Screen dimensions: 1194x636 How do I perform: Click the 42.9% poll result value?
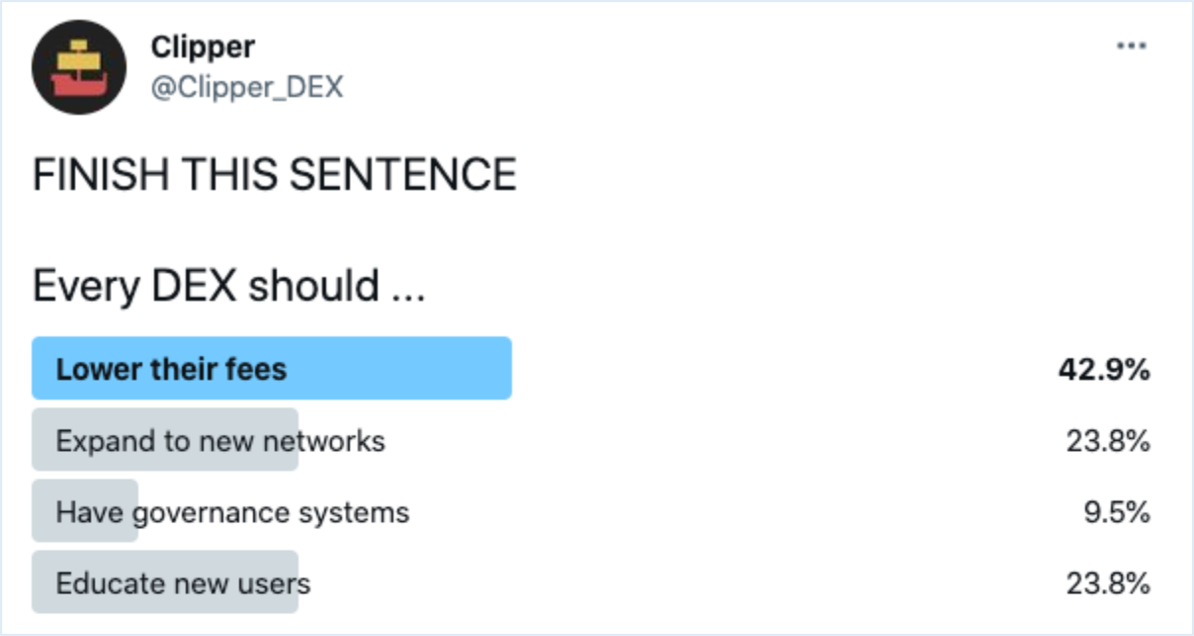[1104, 370]
